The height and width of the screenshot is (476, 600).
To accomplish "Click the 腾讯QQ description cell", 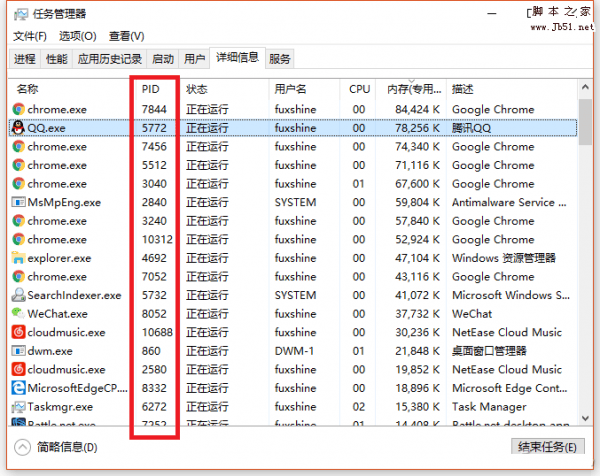I will (471, 128).
